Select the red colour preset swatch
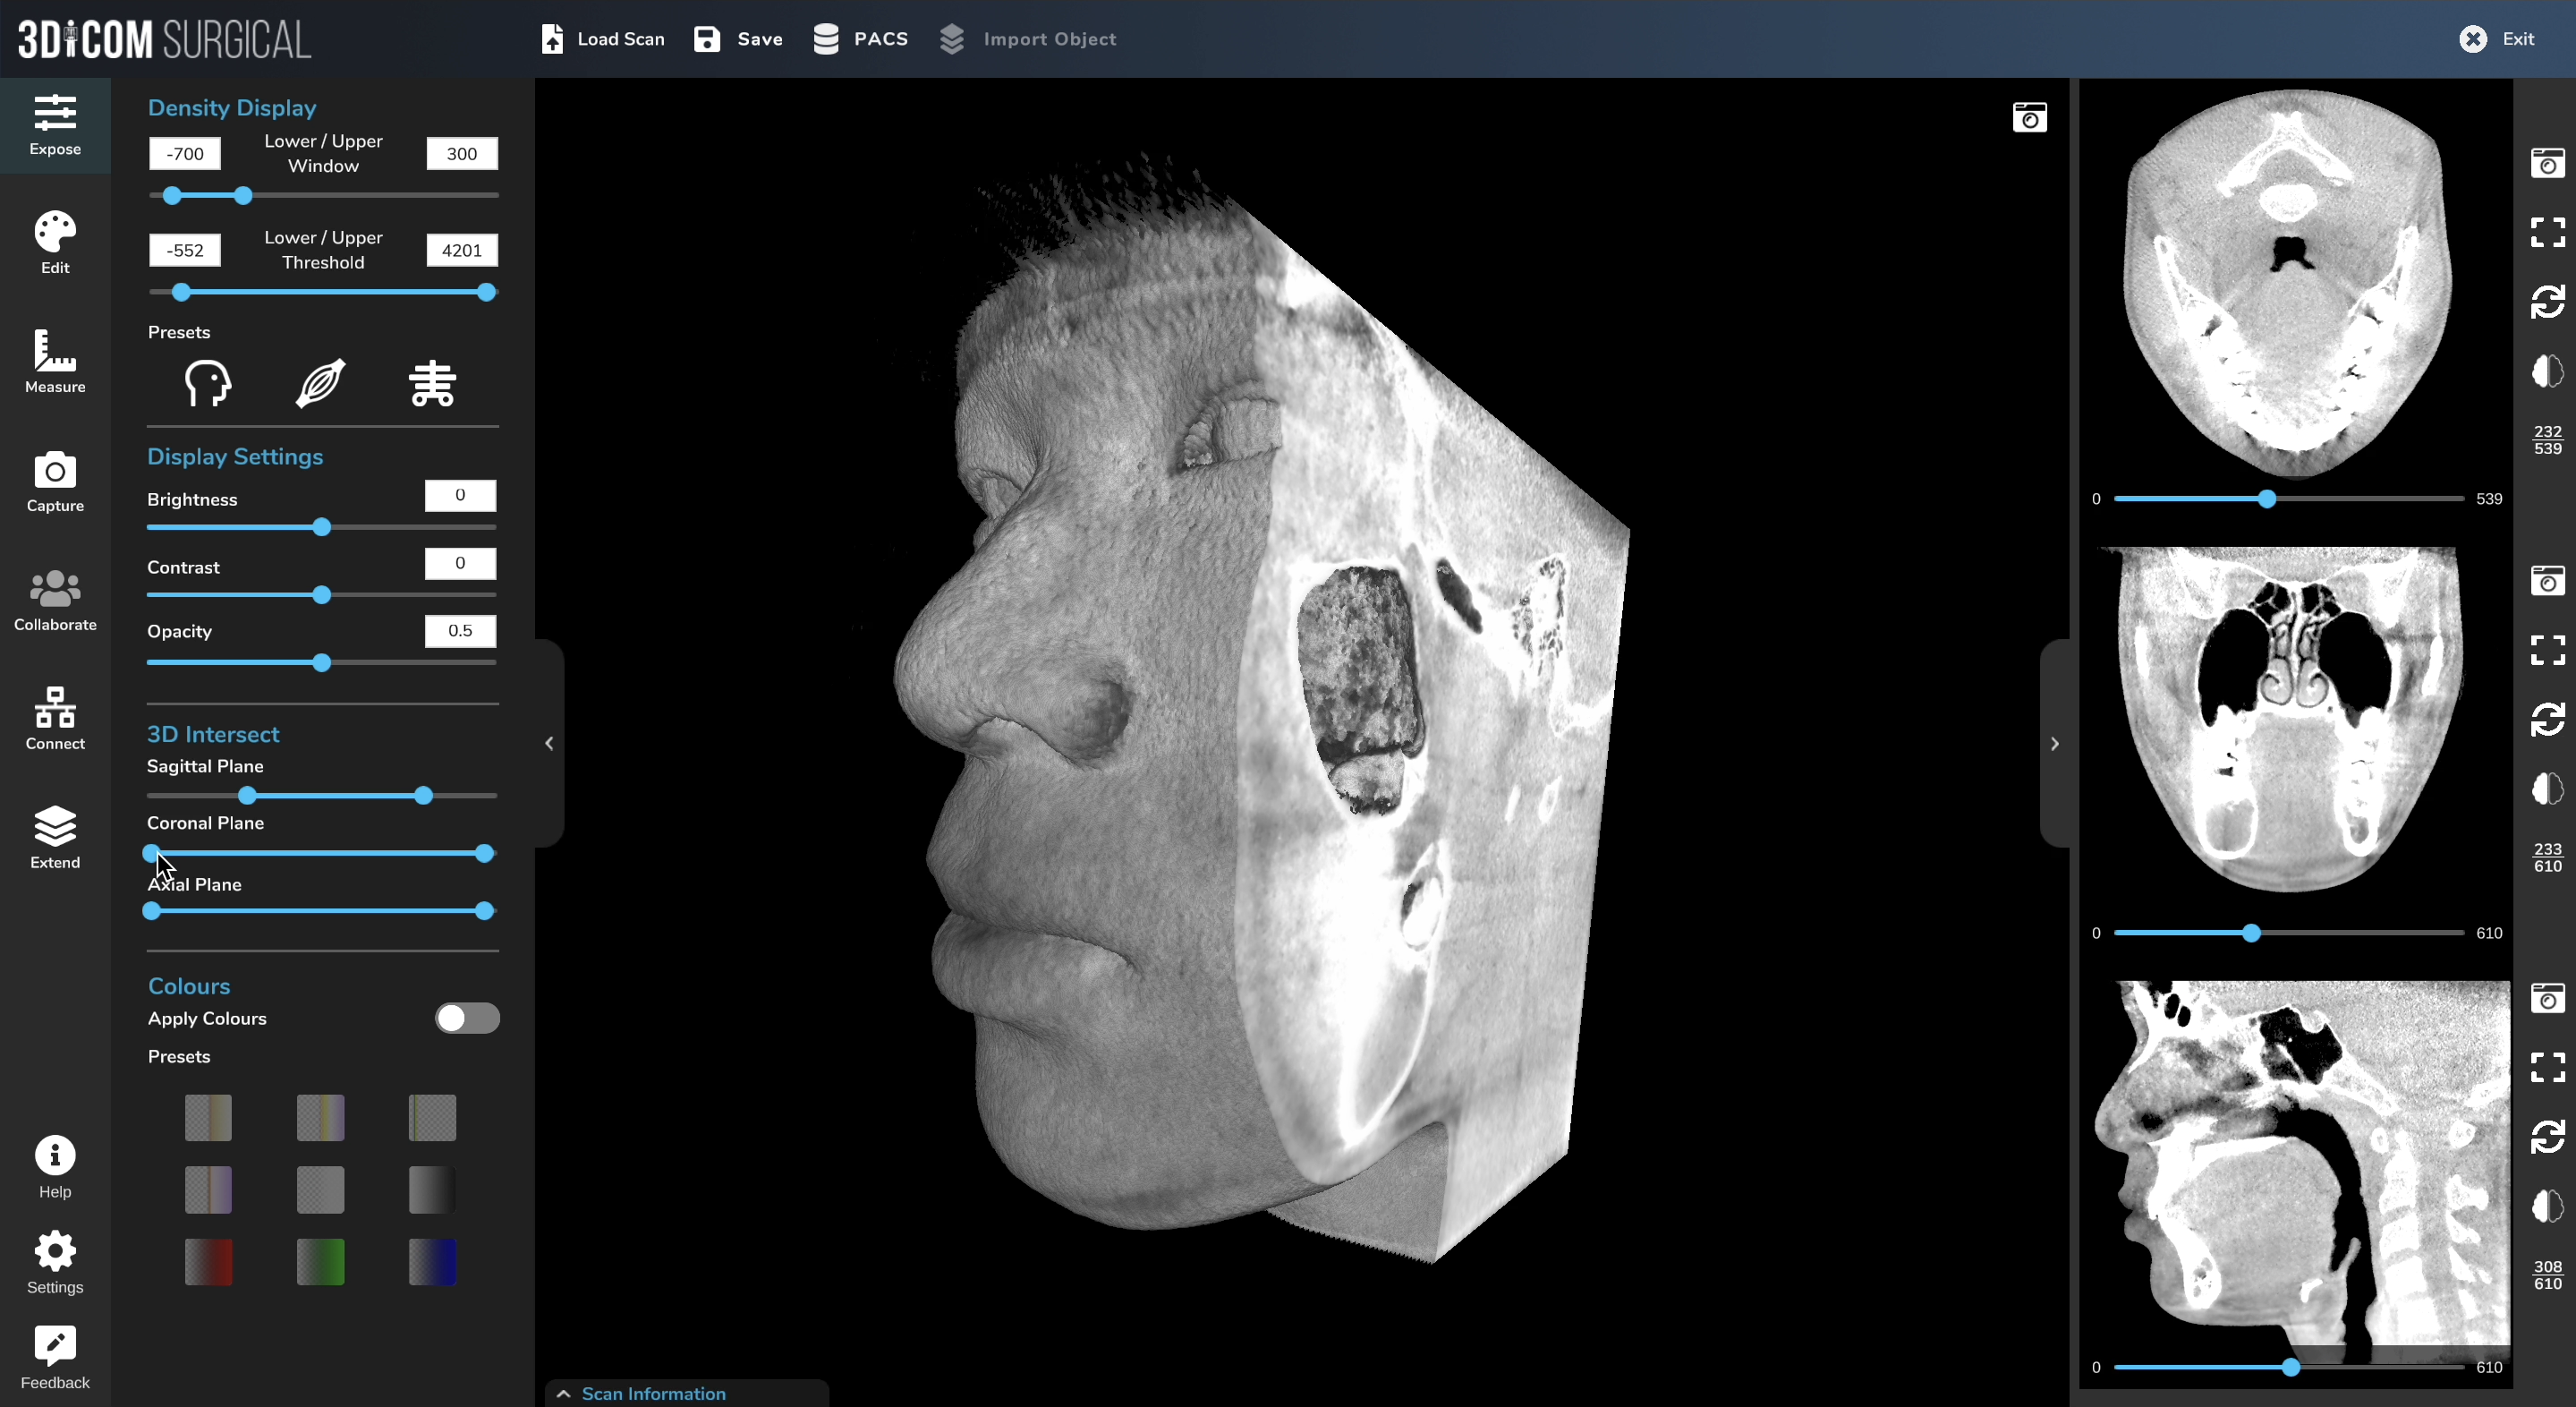This screenshot has width=2576, height=1407. click(208, 1262)
